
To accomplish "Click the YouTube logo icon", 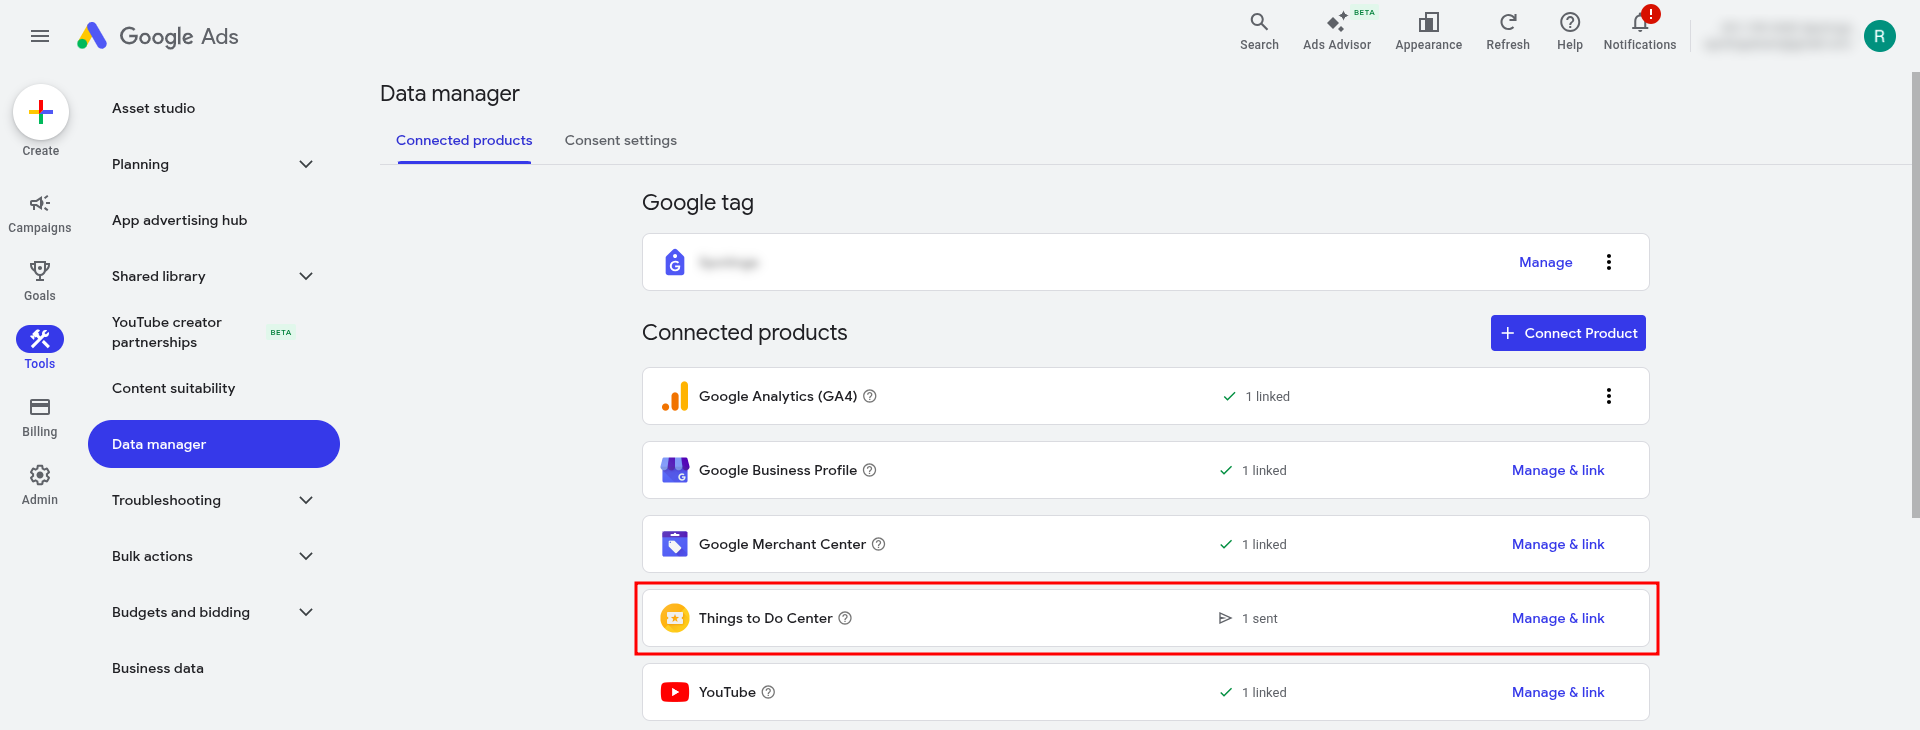I will (x=675, y=692).
